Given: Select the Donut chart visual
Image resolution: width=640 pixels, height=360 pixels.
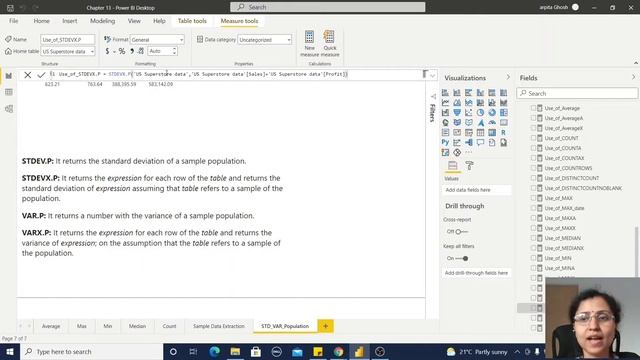Looking at the screenshot, I should (492, 113).
